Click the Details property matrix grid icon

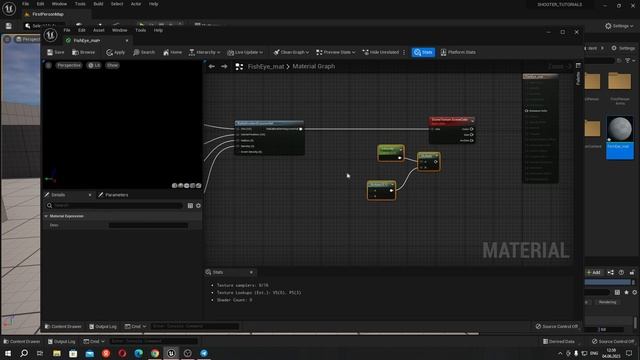coord(190,206)
